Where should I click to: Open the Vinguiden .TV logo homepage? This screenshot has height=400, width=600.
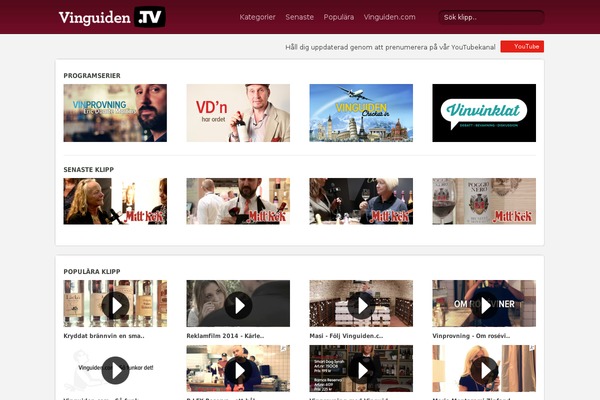pos(112,17)
